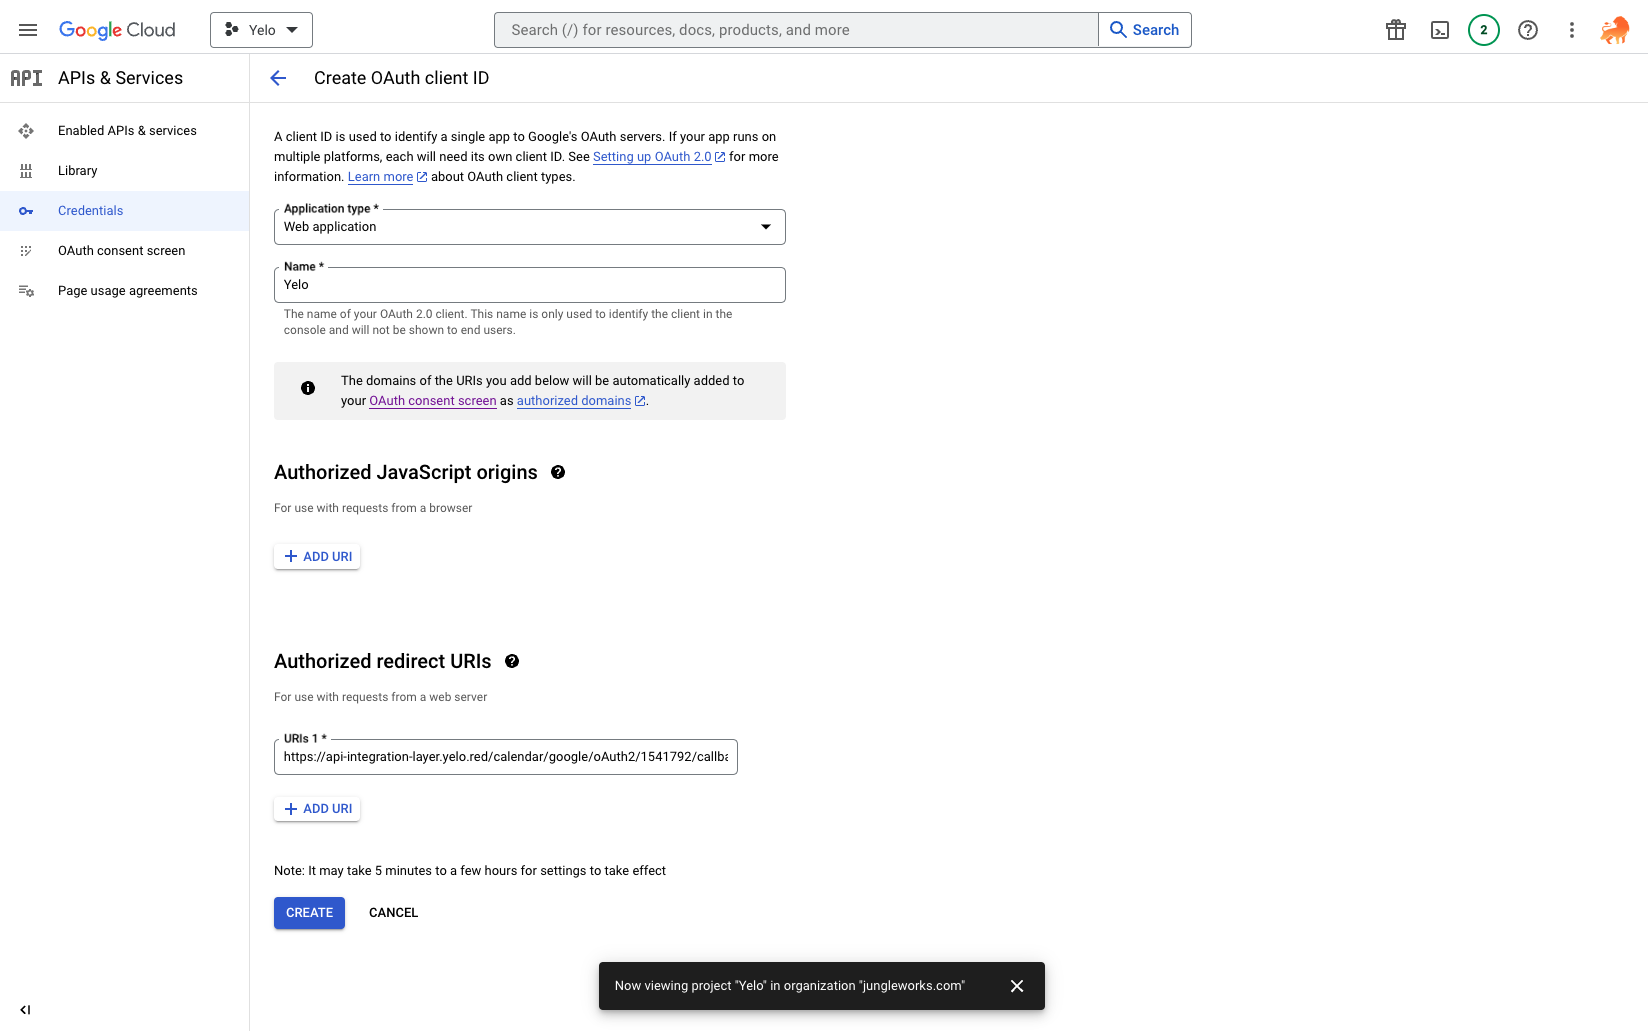This screenshot has width=1648, height=1031.
Task: Click the Search button
Action: [x=1145, y=30]
